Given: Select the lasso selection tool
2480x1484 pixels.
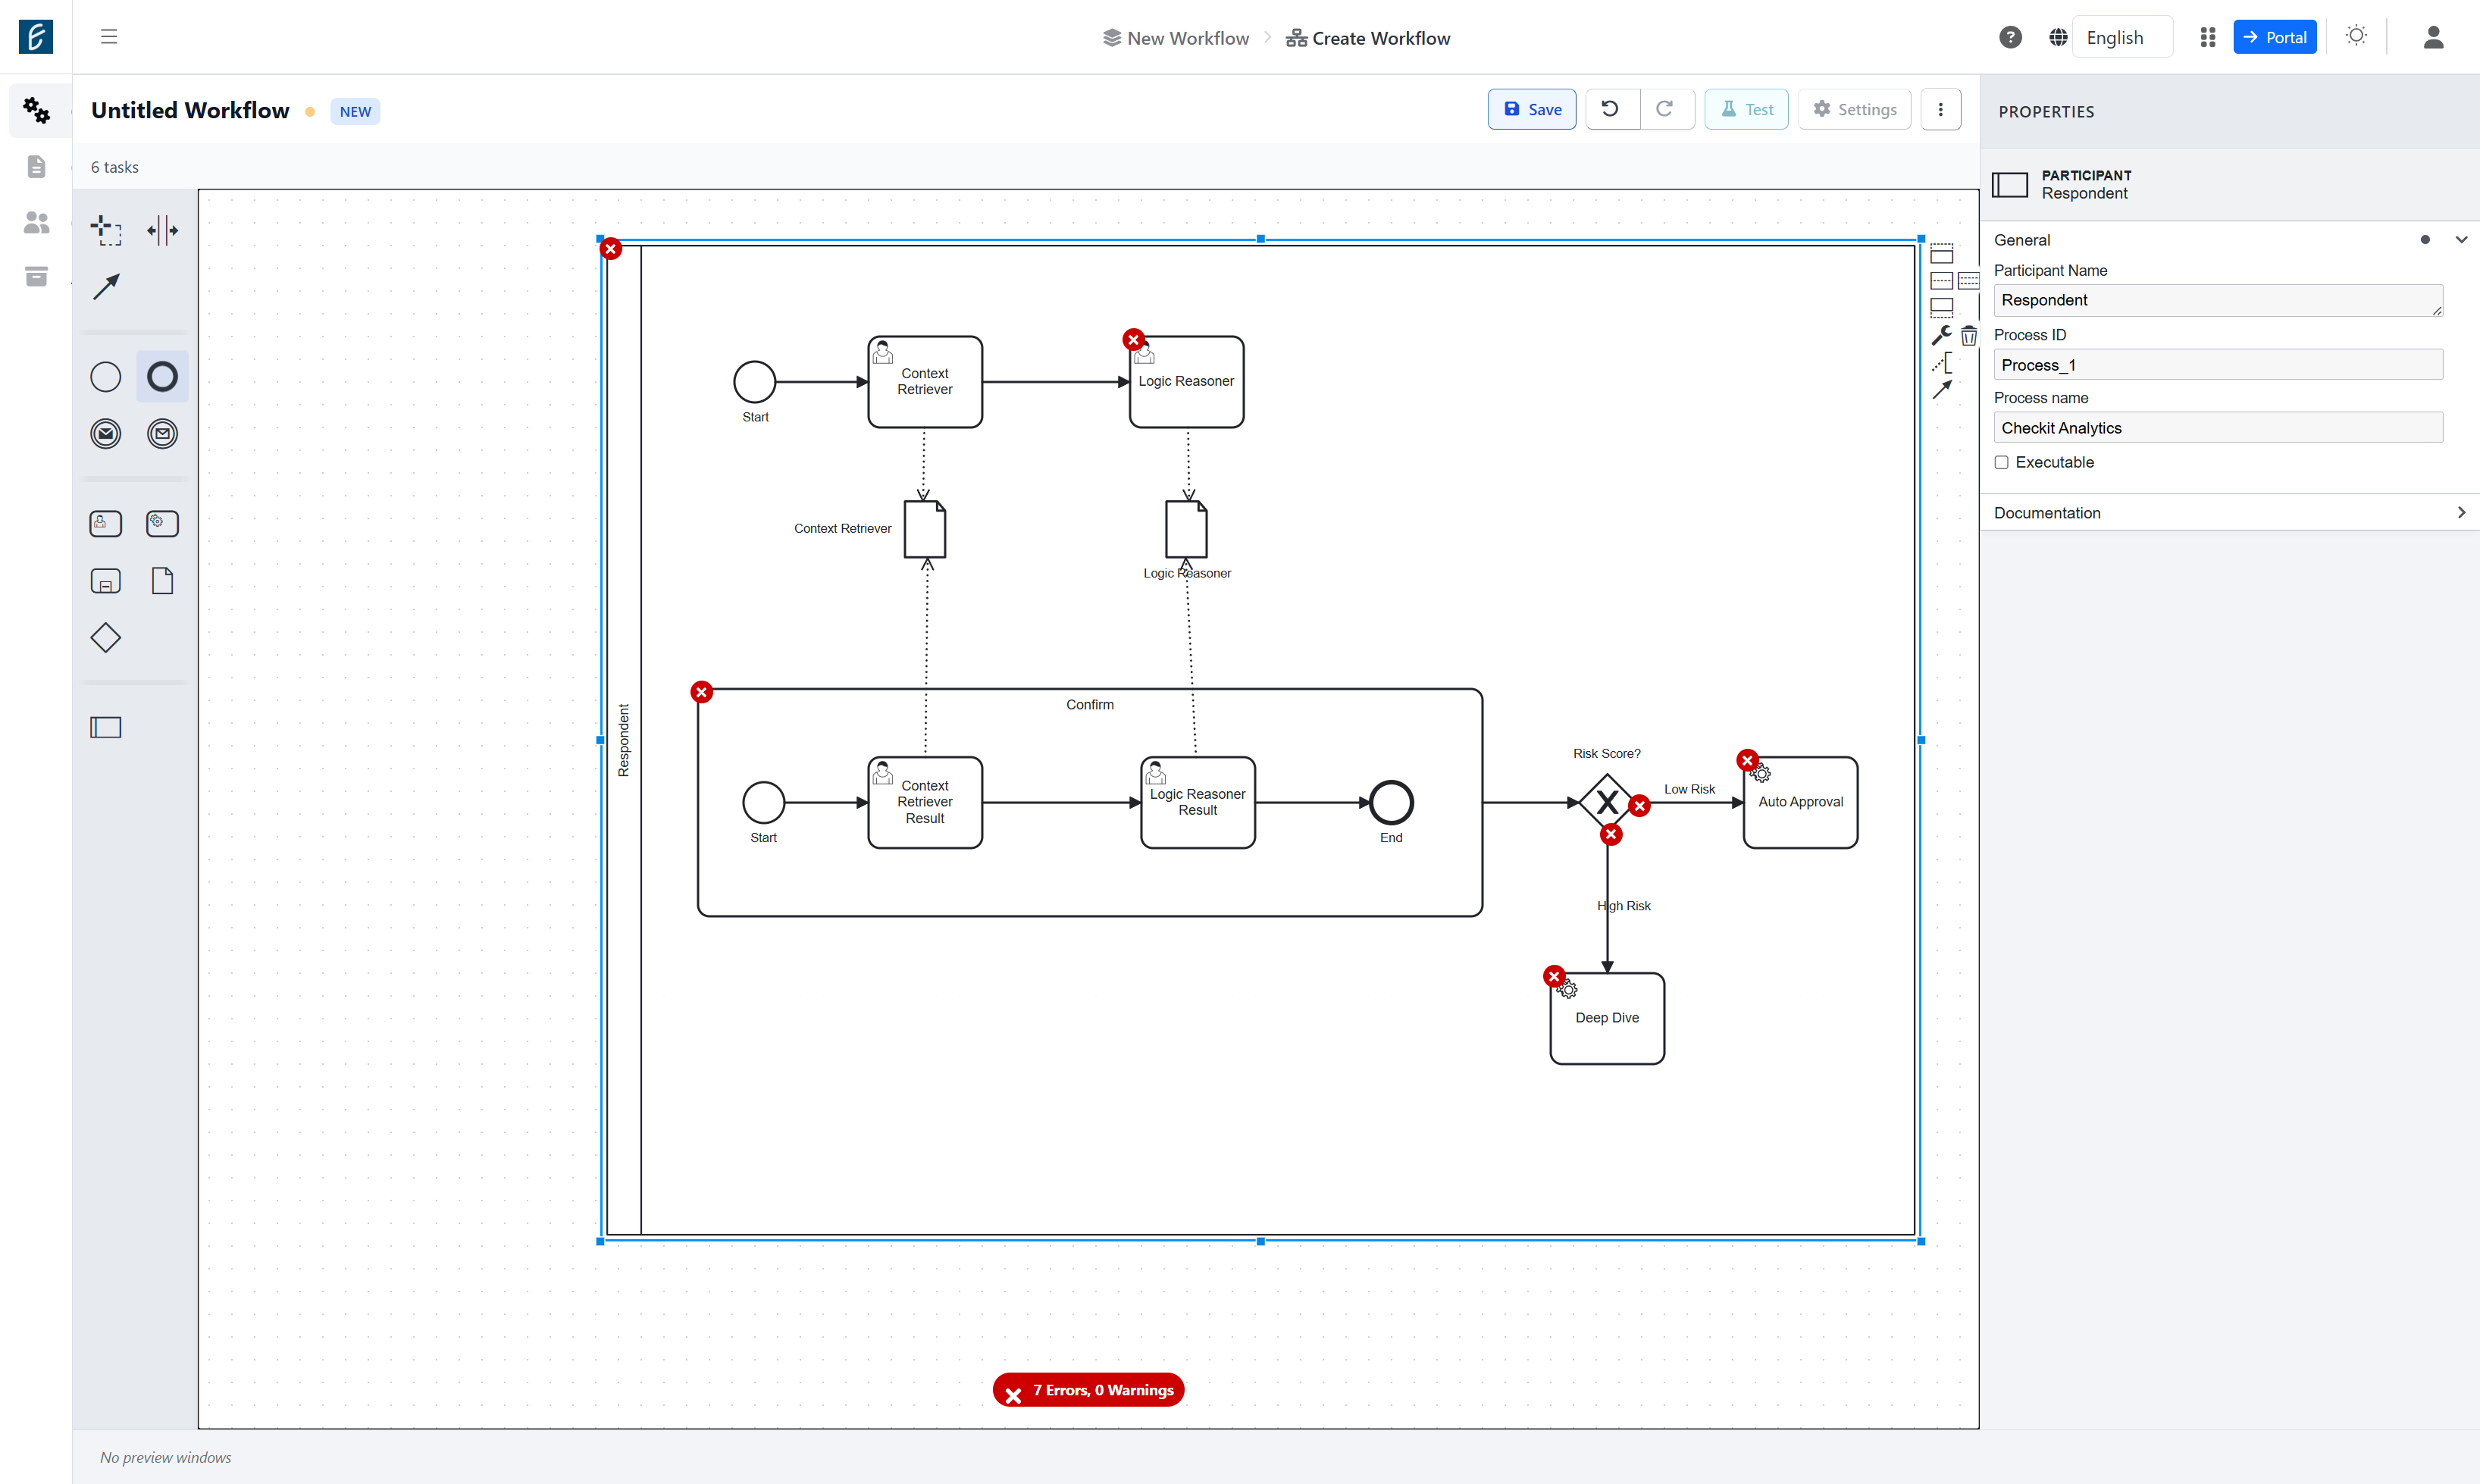Looking at the screenshot, I should click(106, 230).
